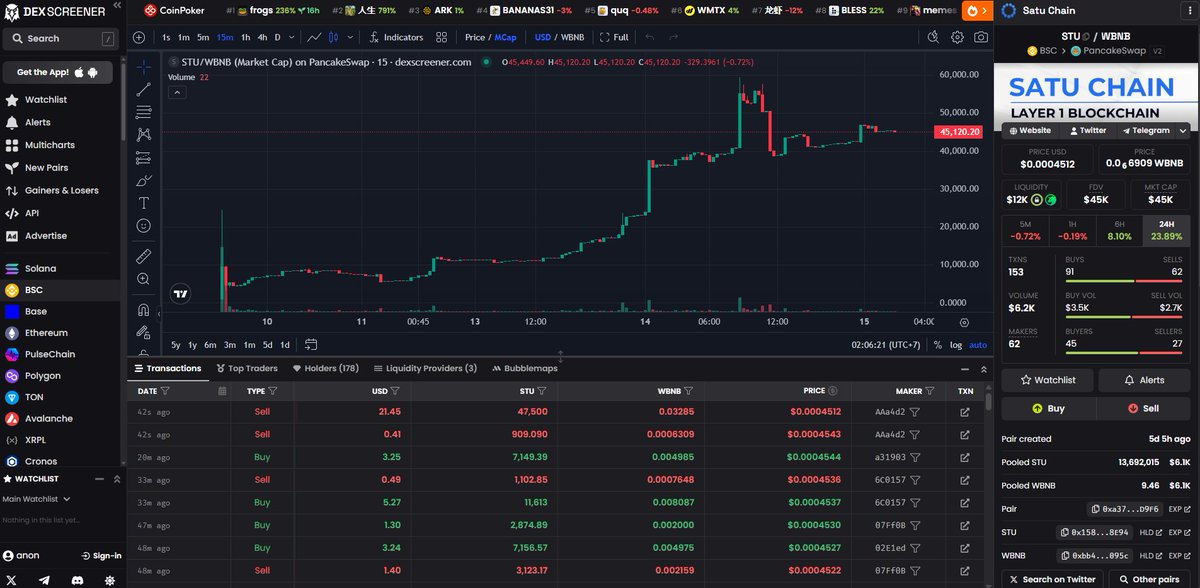This screenshot has width=1200, height=588.
Task: Open chart settings gear icon
Action: (x=957, y=37)
